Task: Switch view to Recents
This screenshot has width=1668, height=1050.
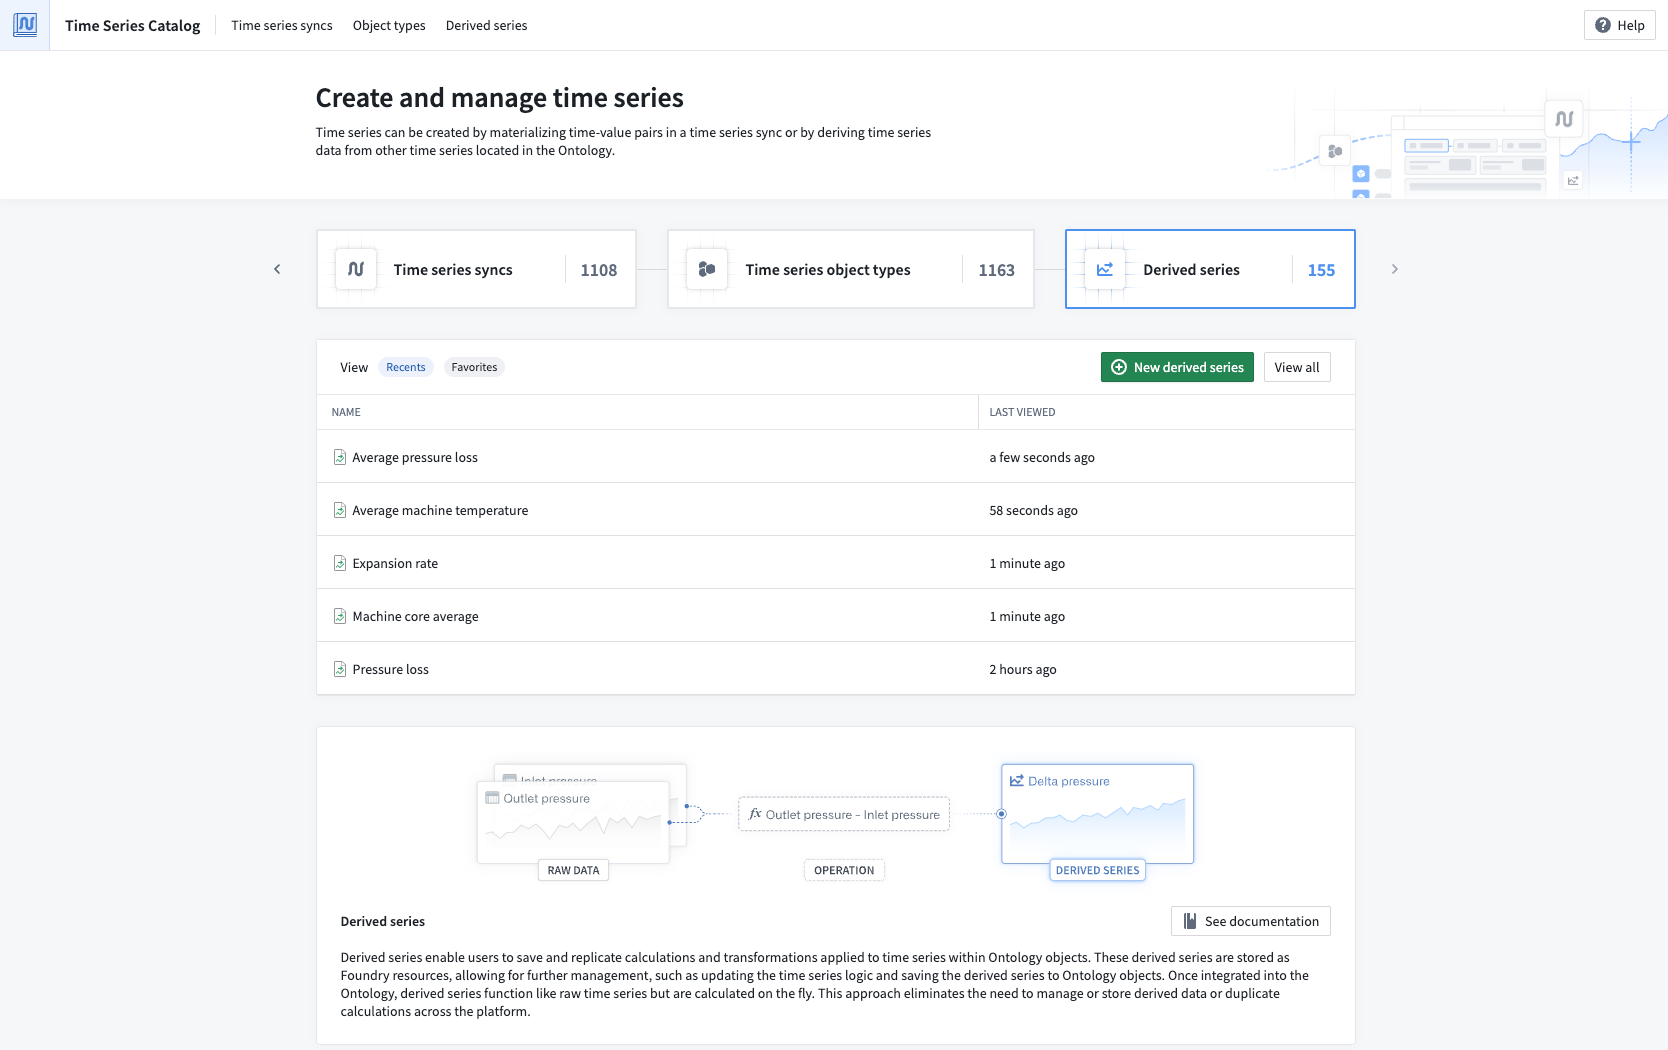Action: coord(406,367)
